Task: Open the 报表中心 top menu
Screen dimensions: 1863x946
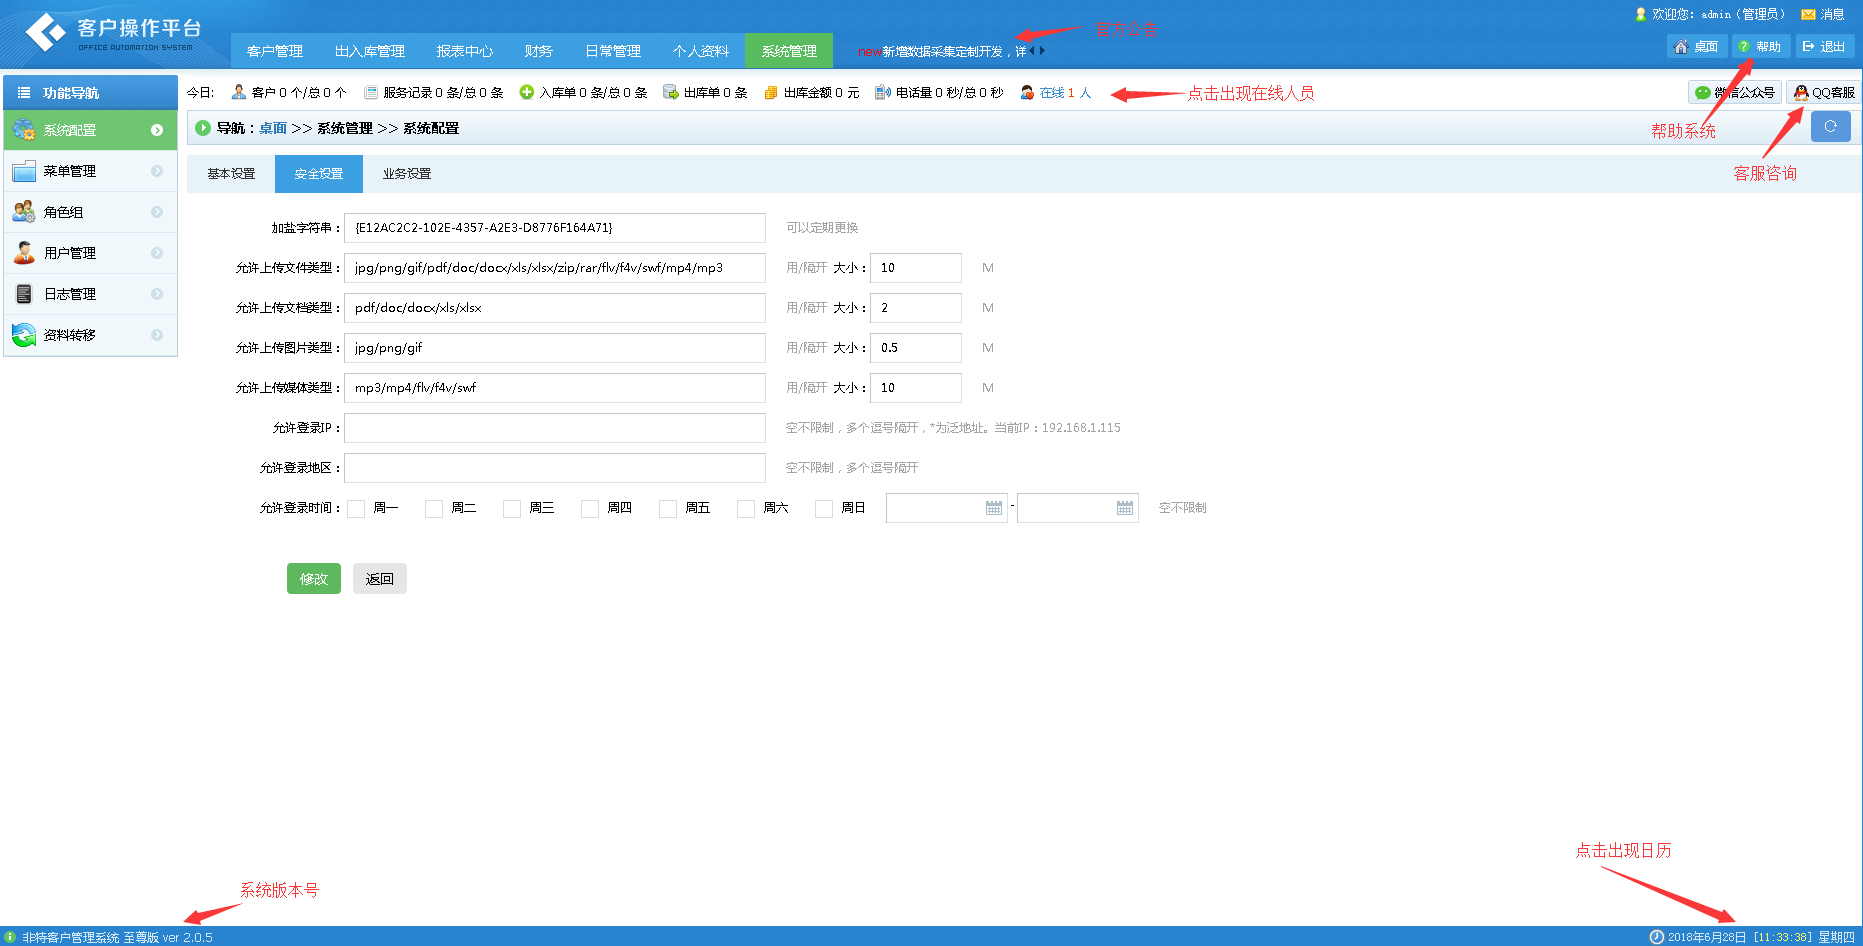Action: (464, 51)
